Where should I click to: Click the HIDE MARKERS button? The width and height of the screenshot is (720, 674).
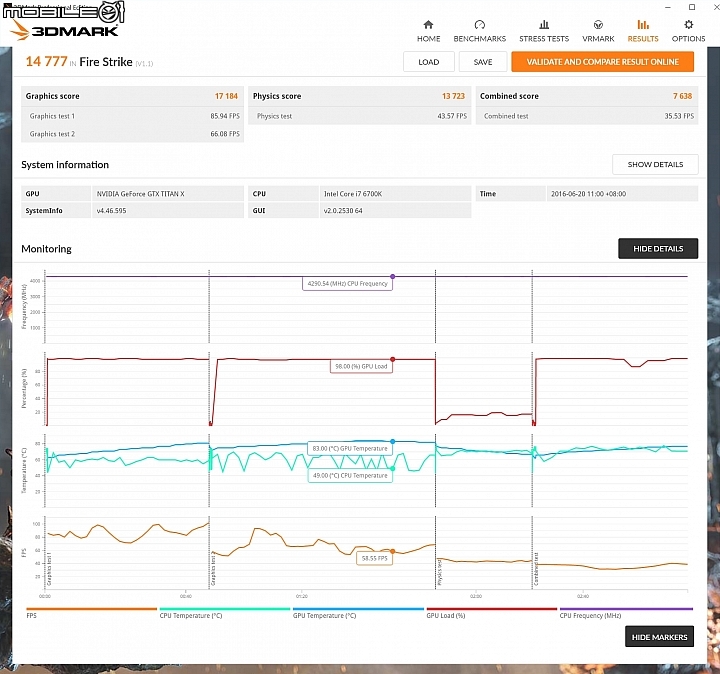click(659, 637)
